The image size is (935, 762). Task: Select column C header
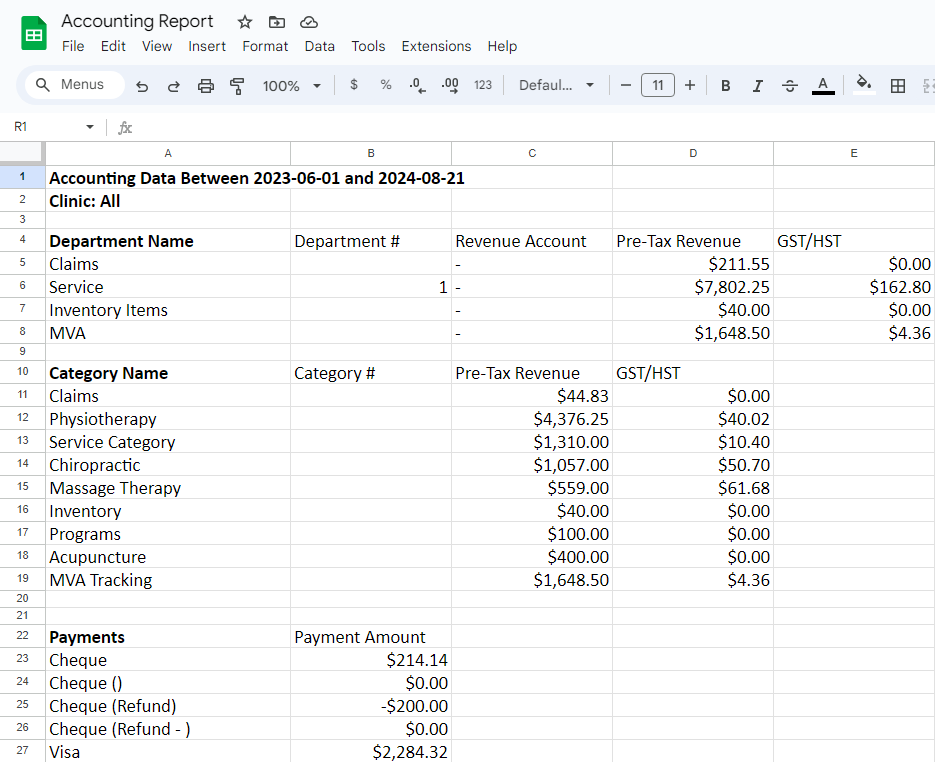coord(532,153)
